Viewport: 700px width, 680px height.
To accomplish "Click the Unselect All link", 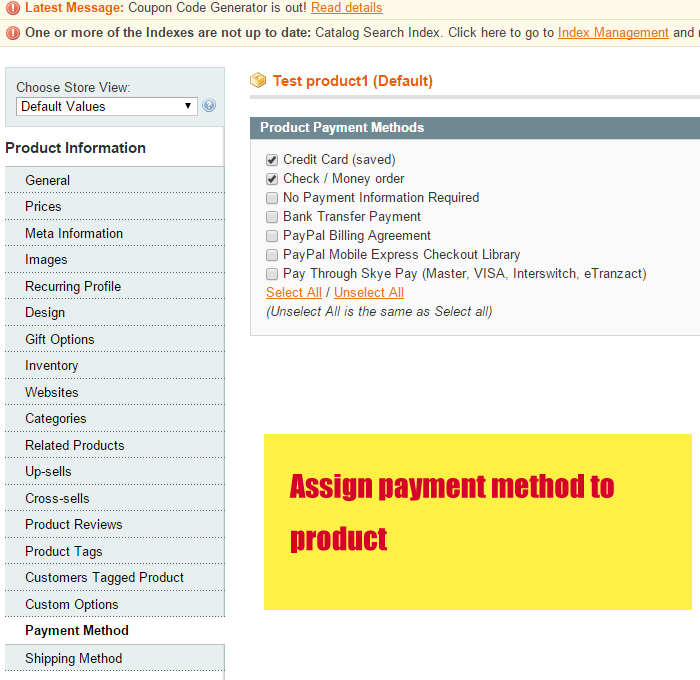I will [369, 292].
